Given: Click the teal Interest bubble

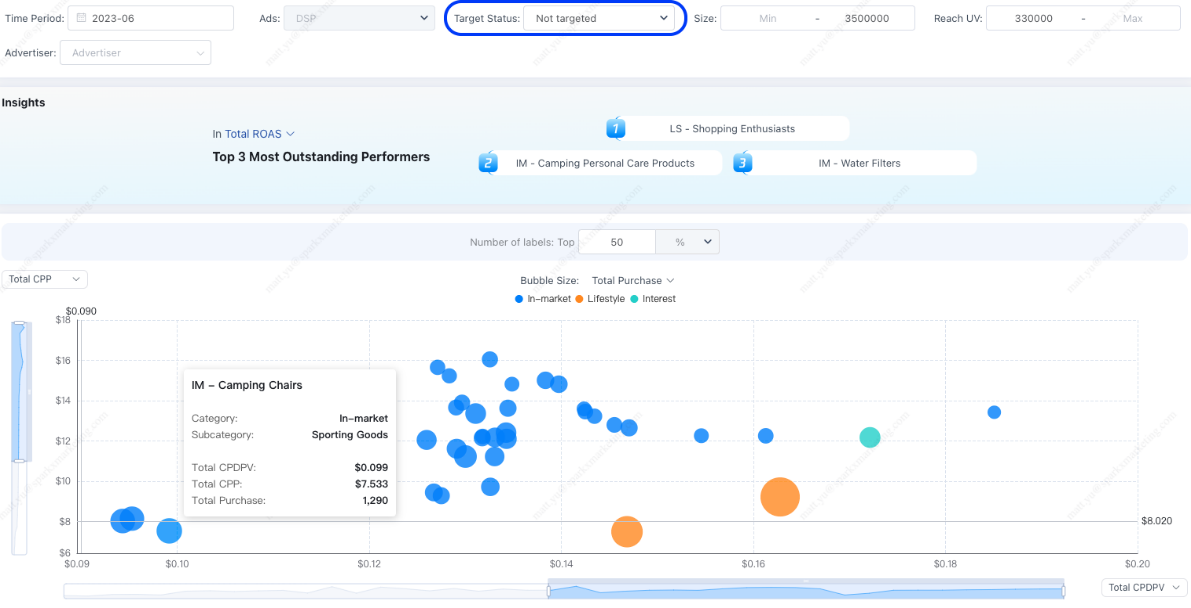Looking at the screenshot, I should tap(870, 437).
